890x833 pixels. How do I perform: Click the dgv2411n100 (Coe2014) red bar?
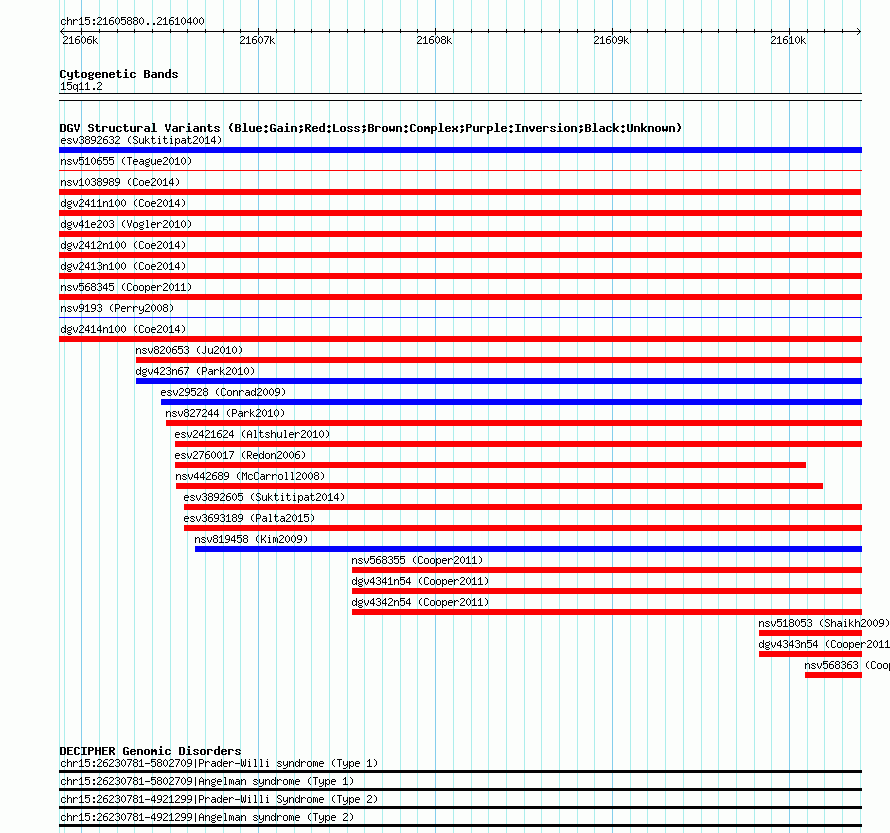click(x=460, y=213)
